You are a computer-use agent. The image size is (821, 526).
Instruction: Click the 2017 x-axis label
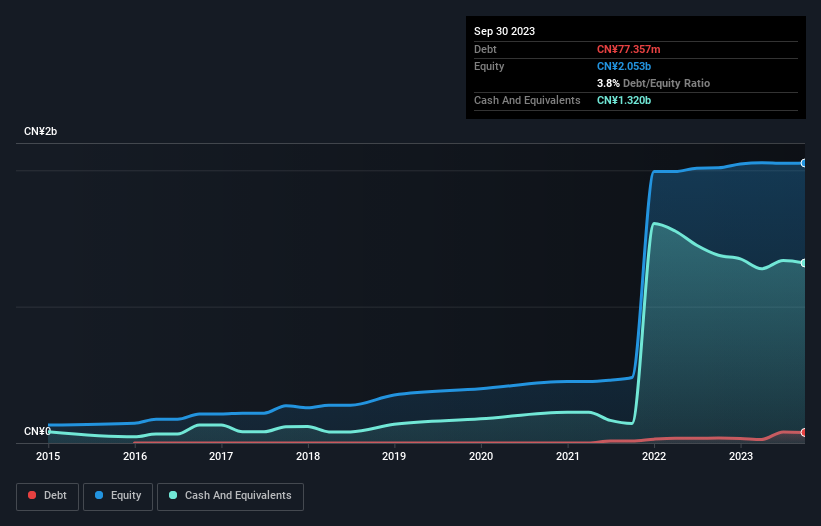pos(221,456)
